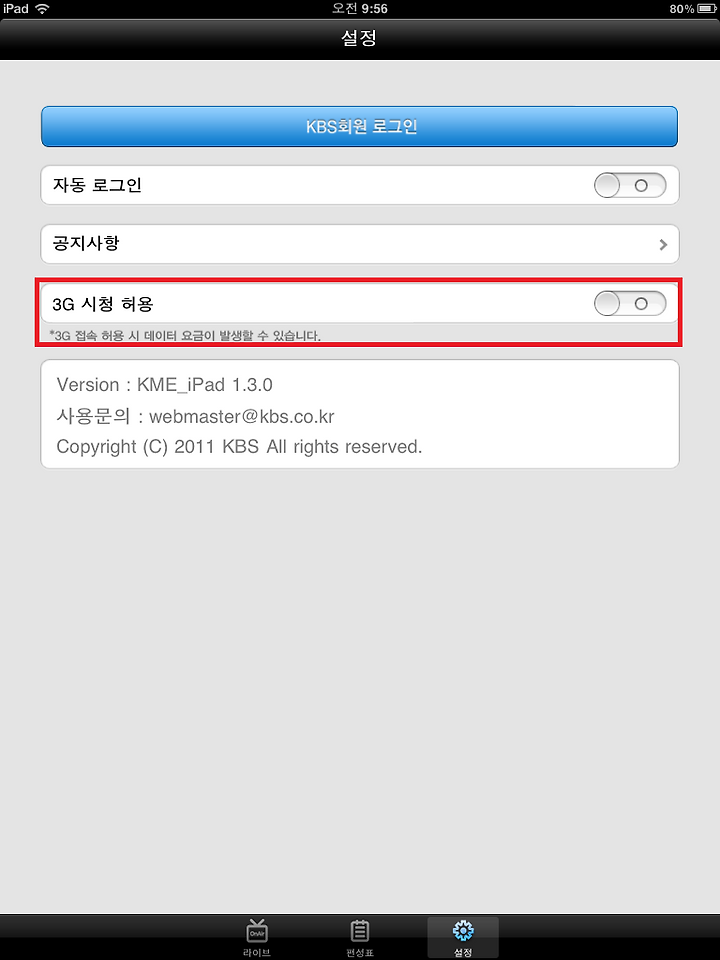Screen dimensions: 720x960
Task: Tap the battery icon in status bar
Action: (706, 9)
